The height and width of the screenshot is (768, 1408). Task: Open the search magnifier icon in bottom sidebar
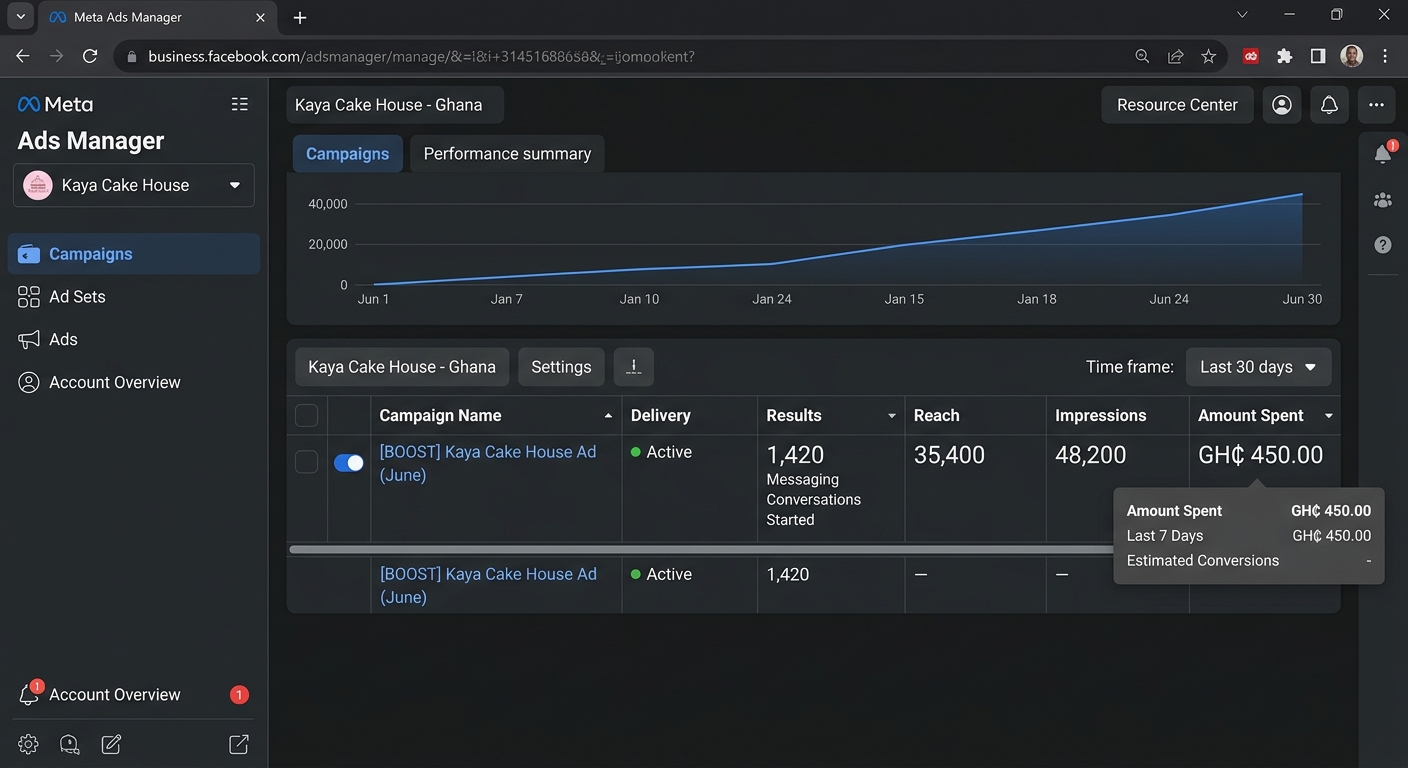coord(69,744)
